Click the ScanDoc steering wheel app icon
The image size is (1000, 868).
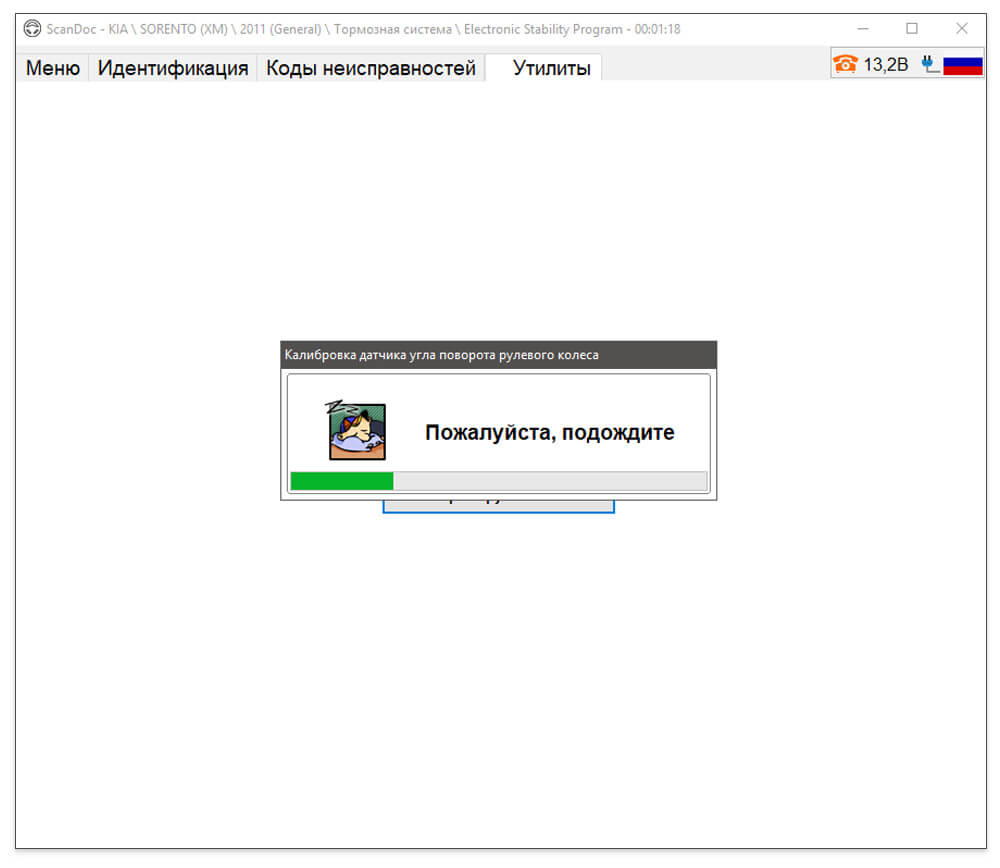pos(32,29)
